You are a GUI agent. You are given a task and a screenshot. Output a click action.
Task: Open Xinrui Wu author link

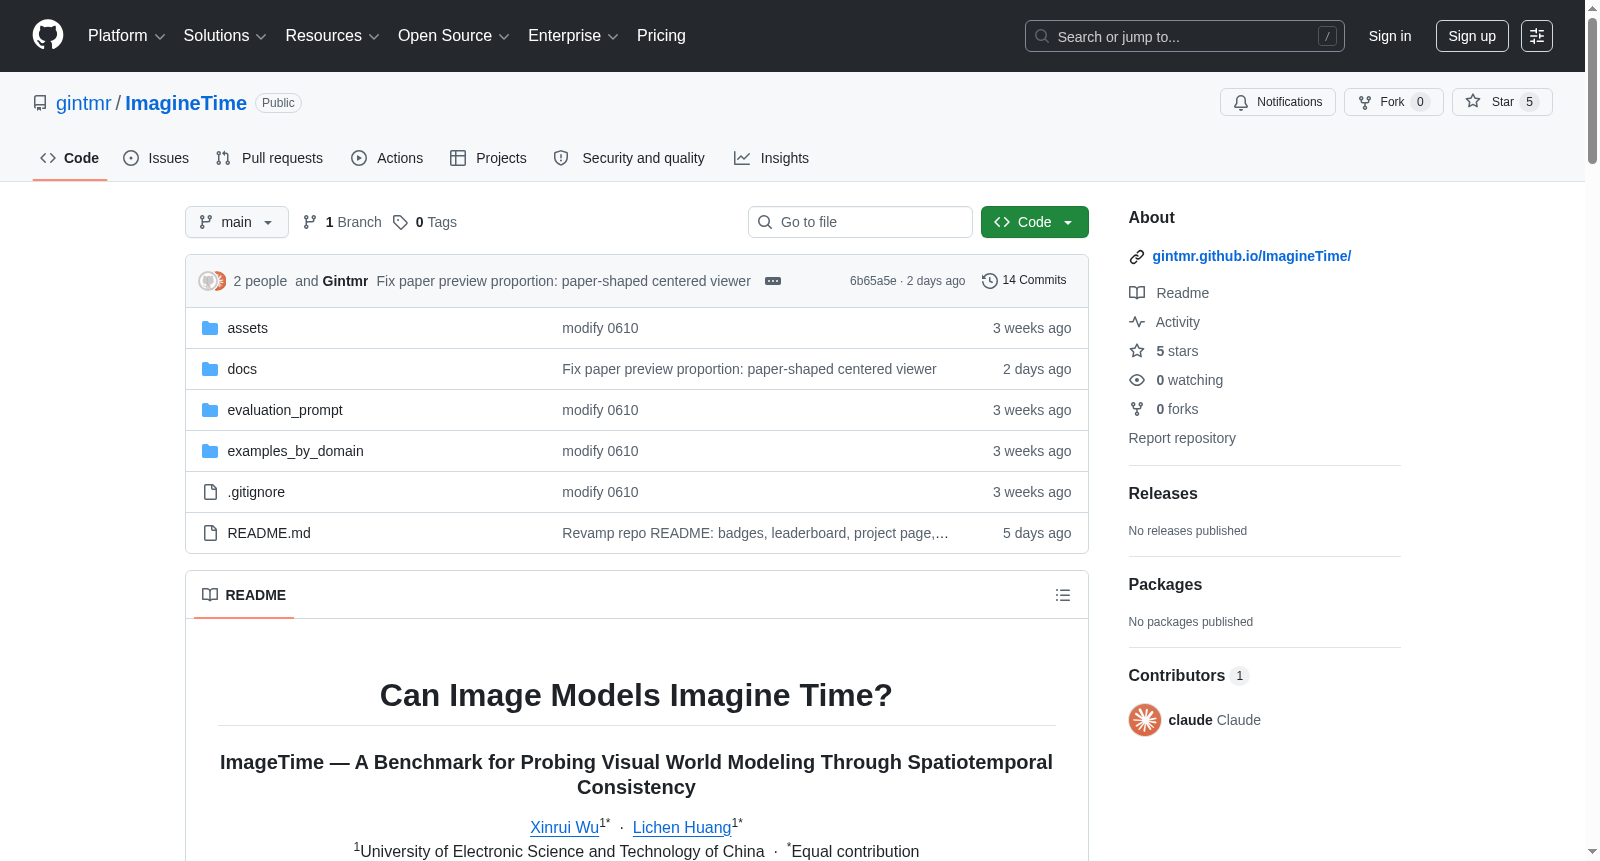tap(564, 827)
